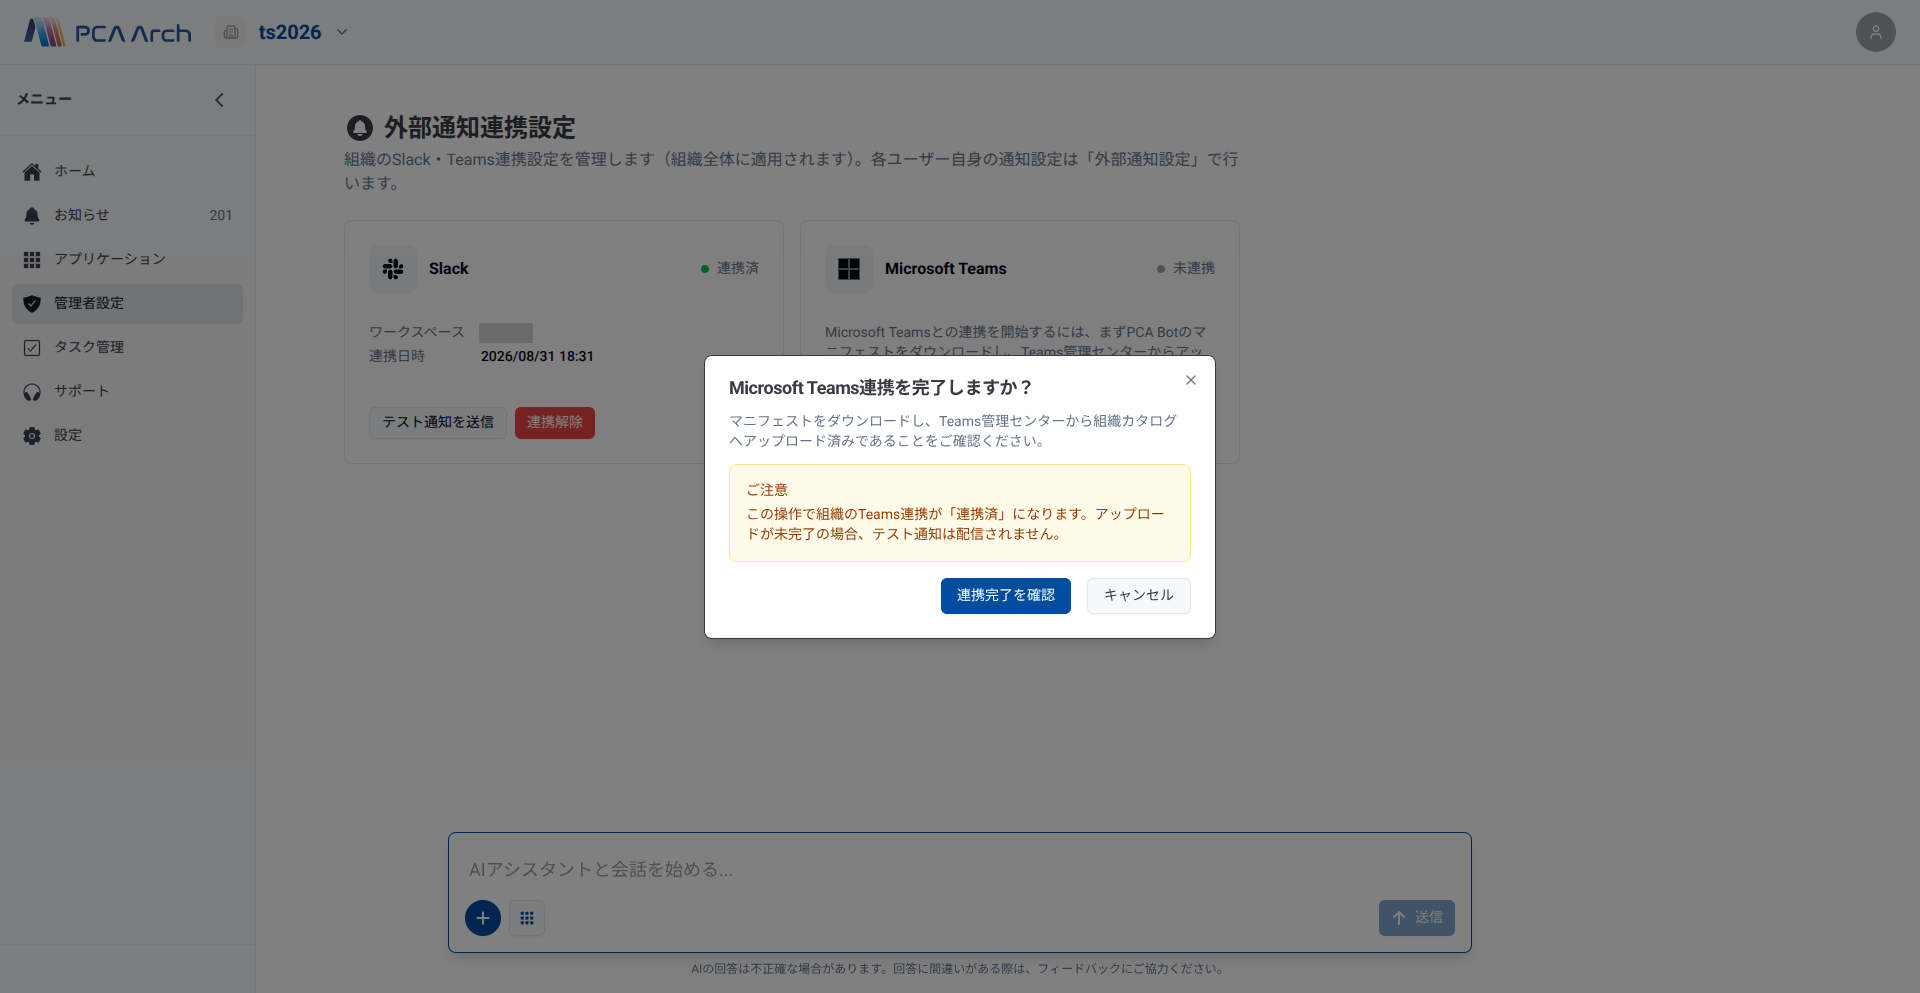Screen dimensions: 1920x993
Task: Click the checkbox icon beside タスク管理
Action: (x=32, y=348)
